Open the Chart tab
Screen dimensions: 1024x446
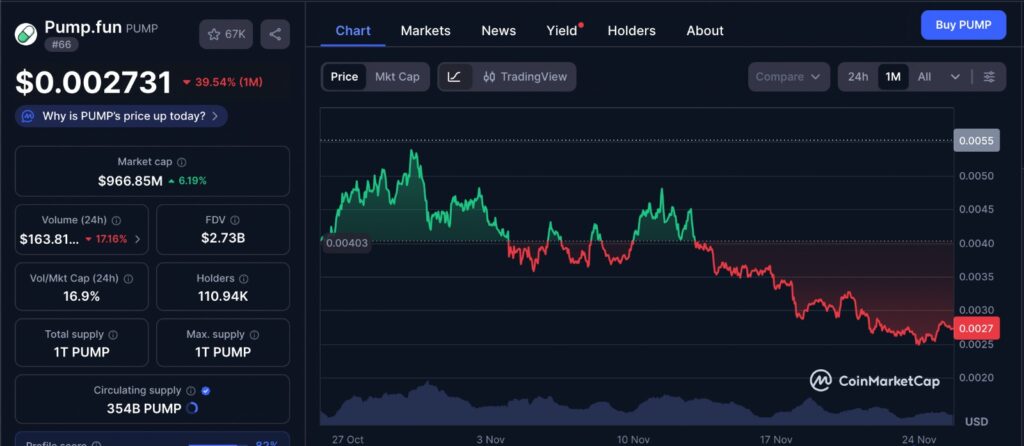coord(353,31)
